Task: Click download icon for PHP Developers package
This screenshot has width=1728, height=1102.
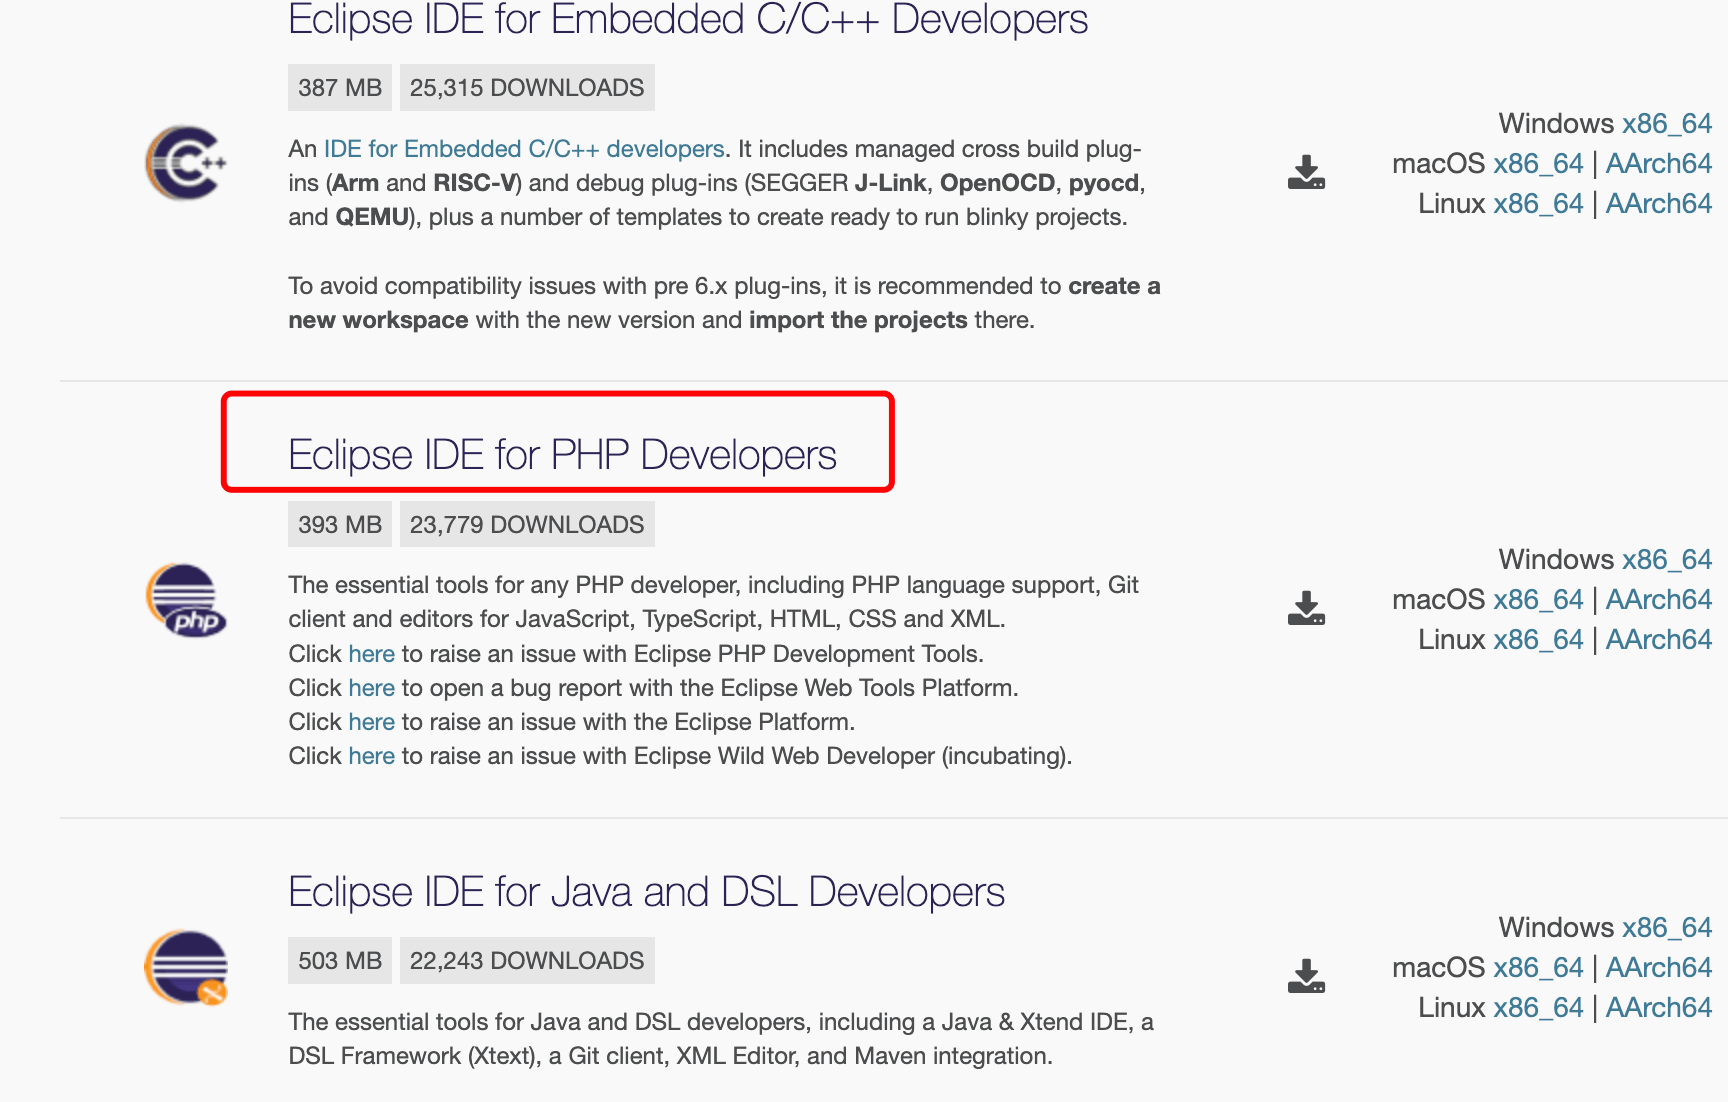Action: tap(1306, 608)
